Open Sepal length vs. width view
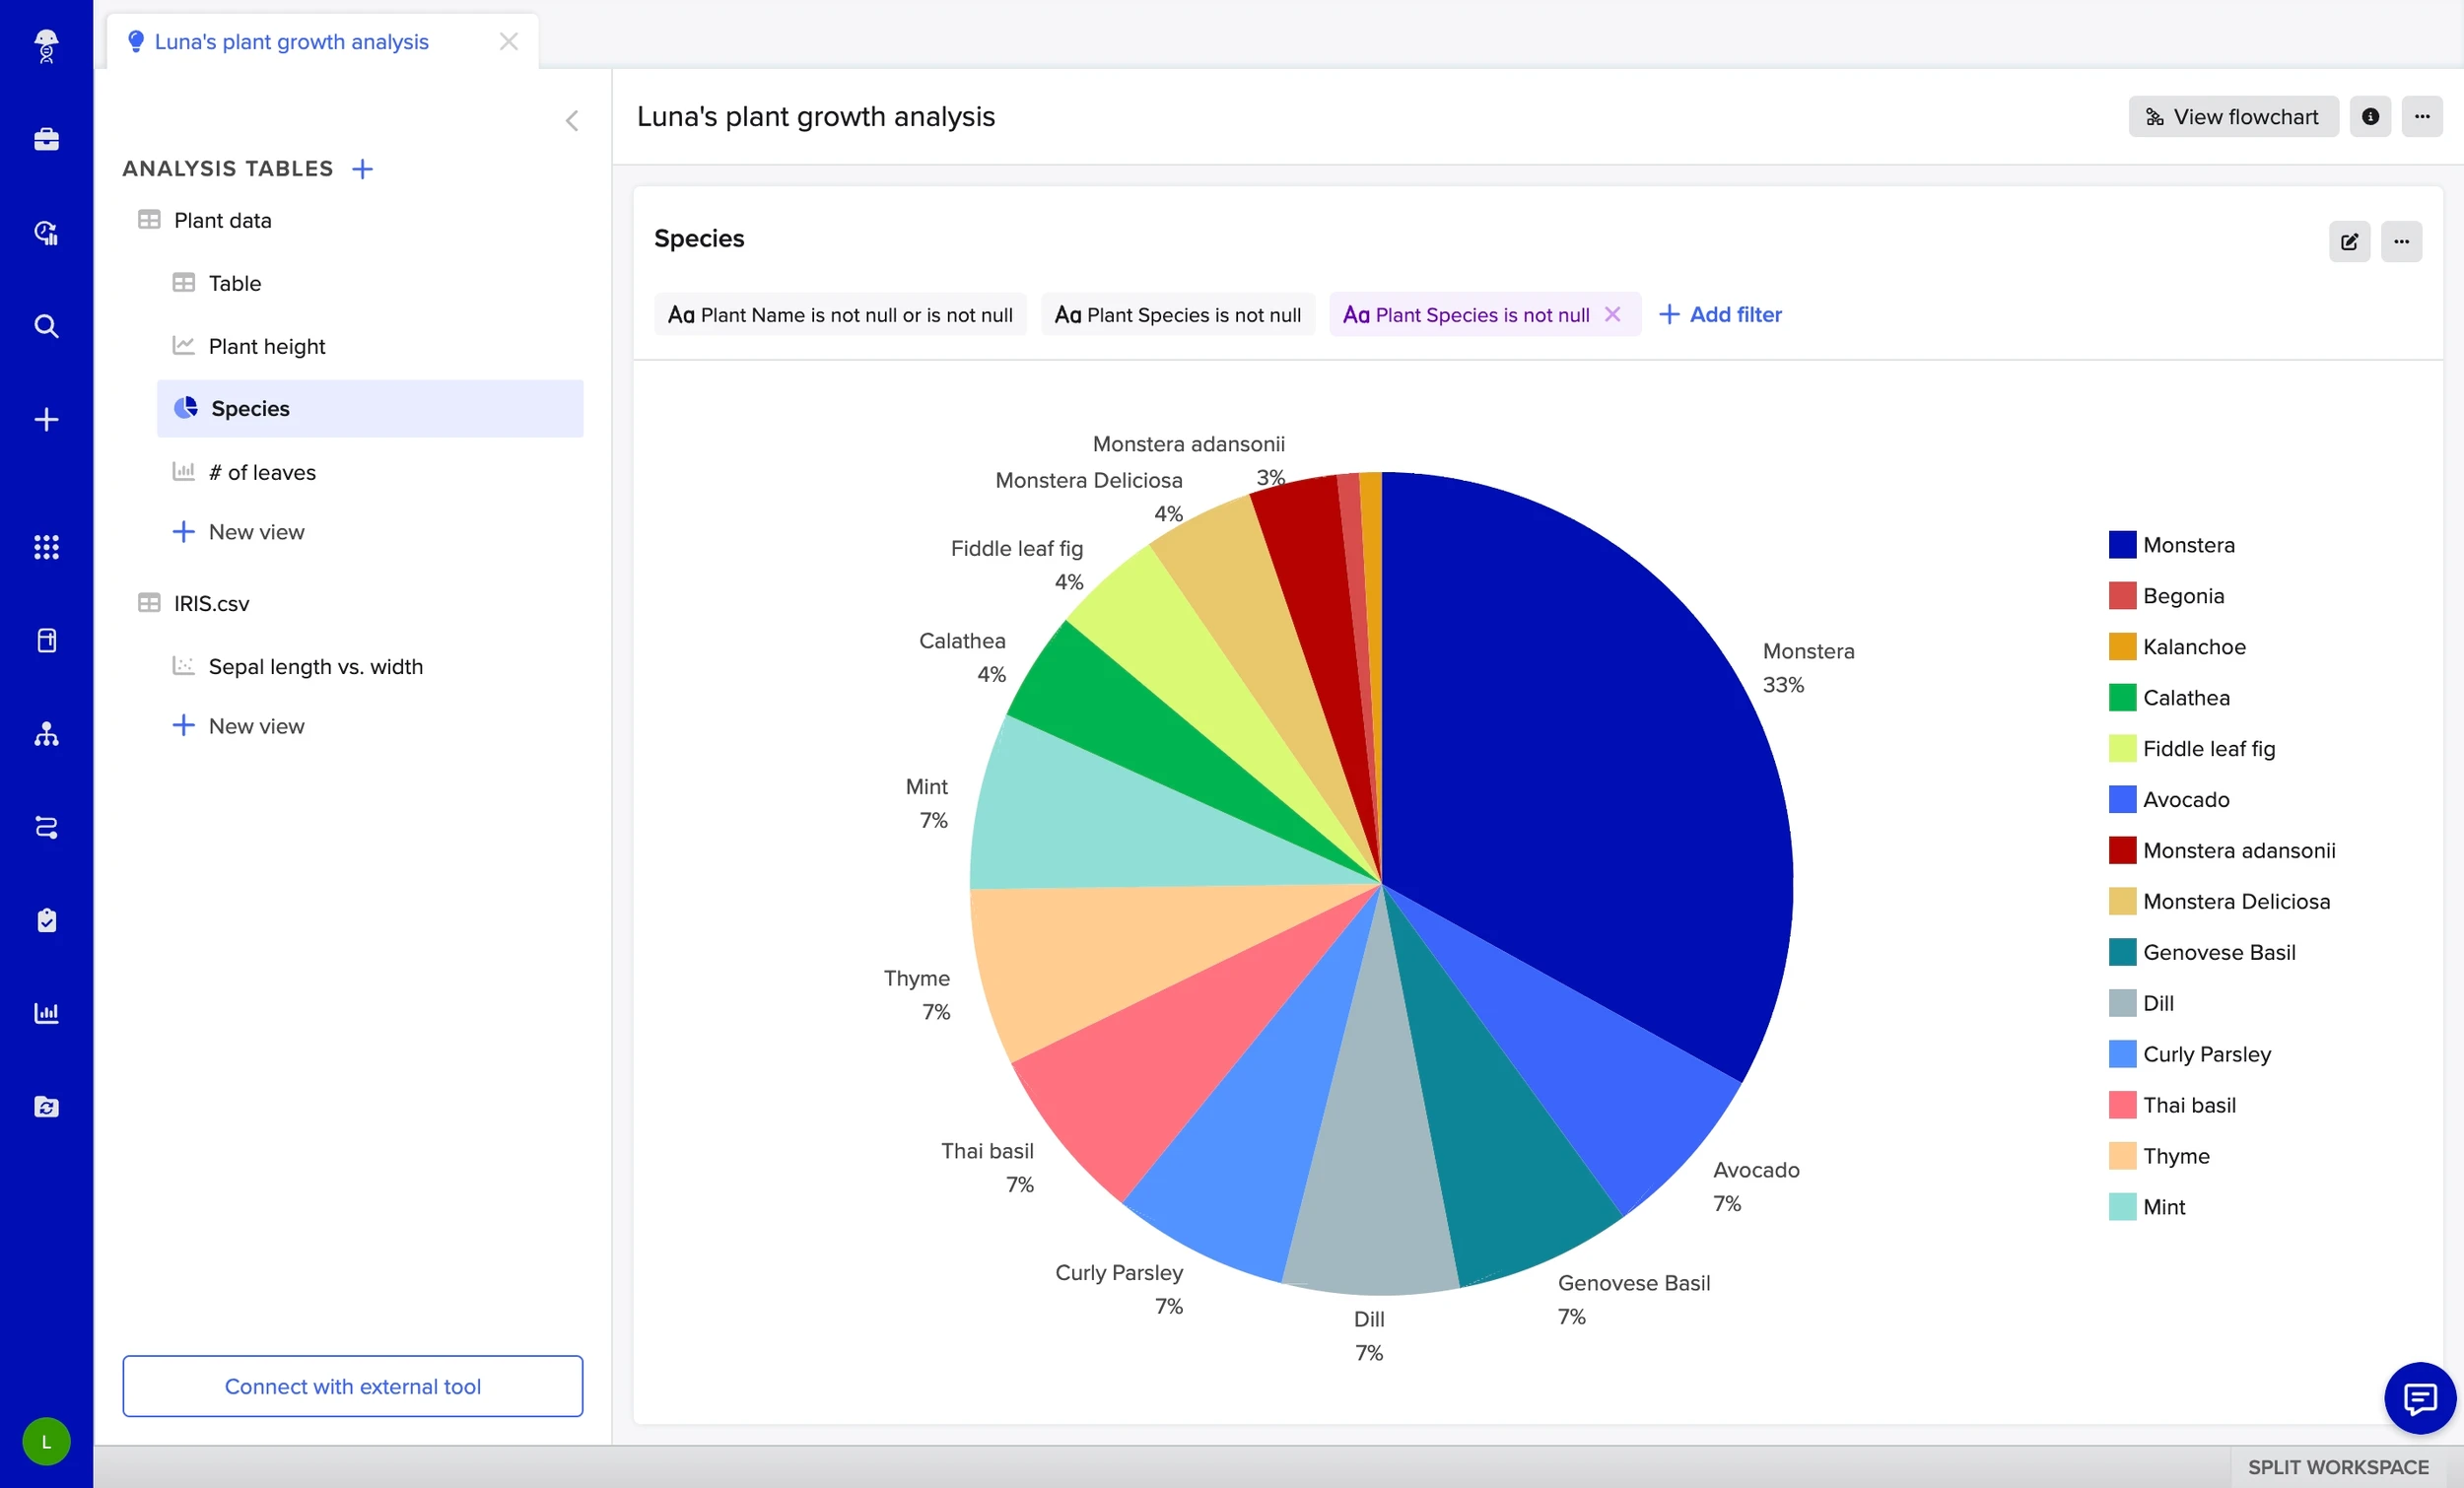 click(315, 666)
